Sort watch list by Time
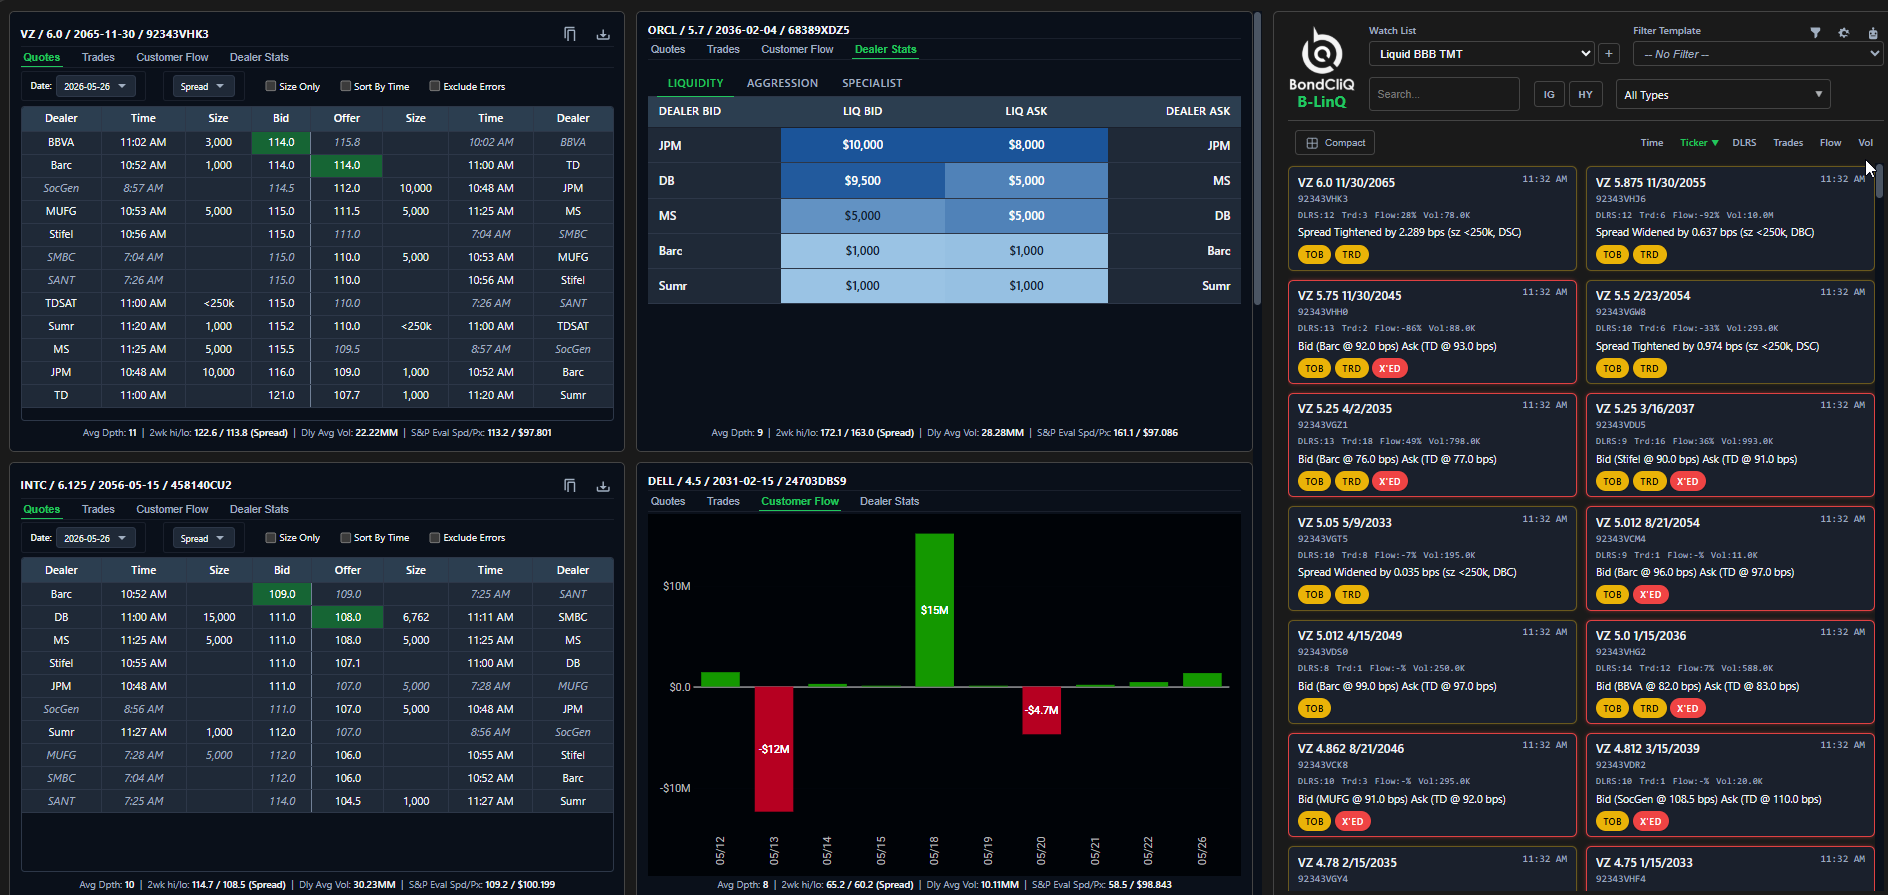 click(1652, 143)
